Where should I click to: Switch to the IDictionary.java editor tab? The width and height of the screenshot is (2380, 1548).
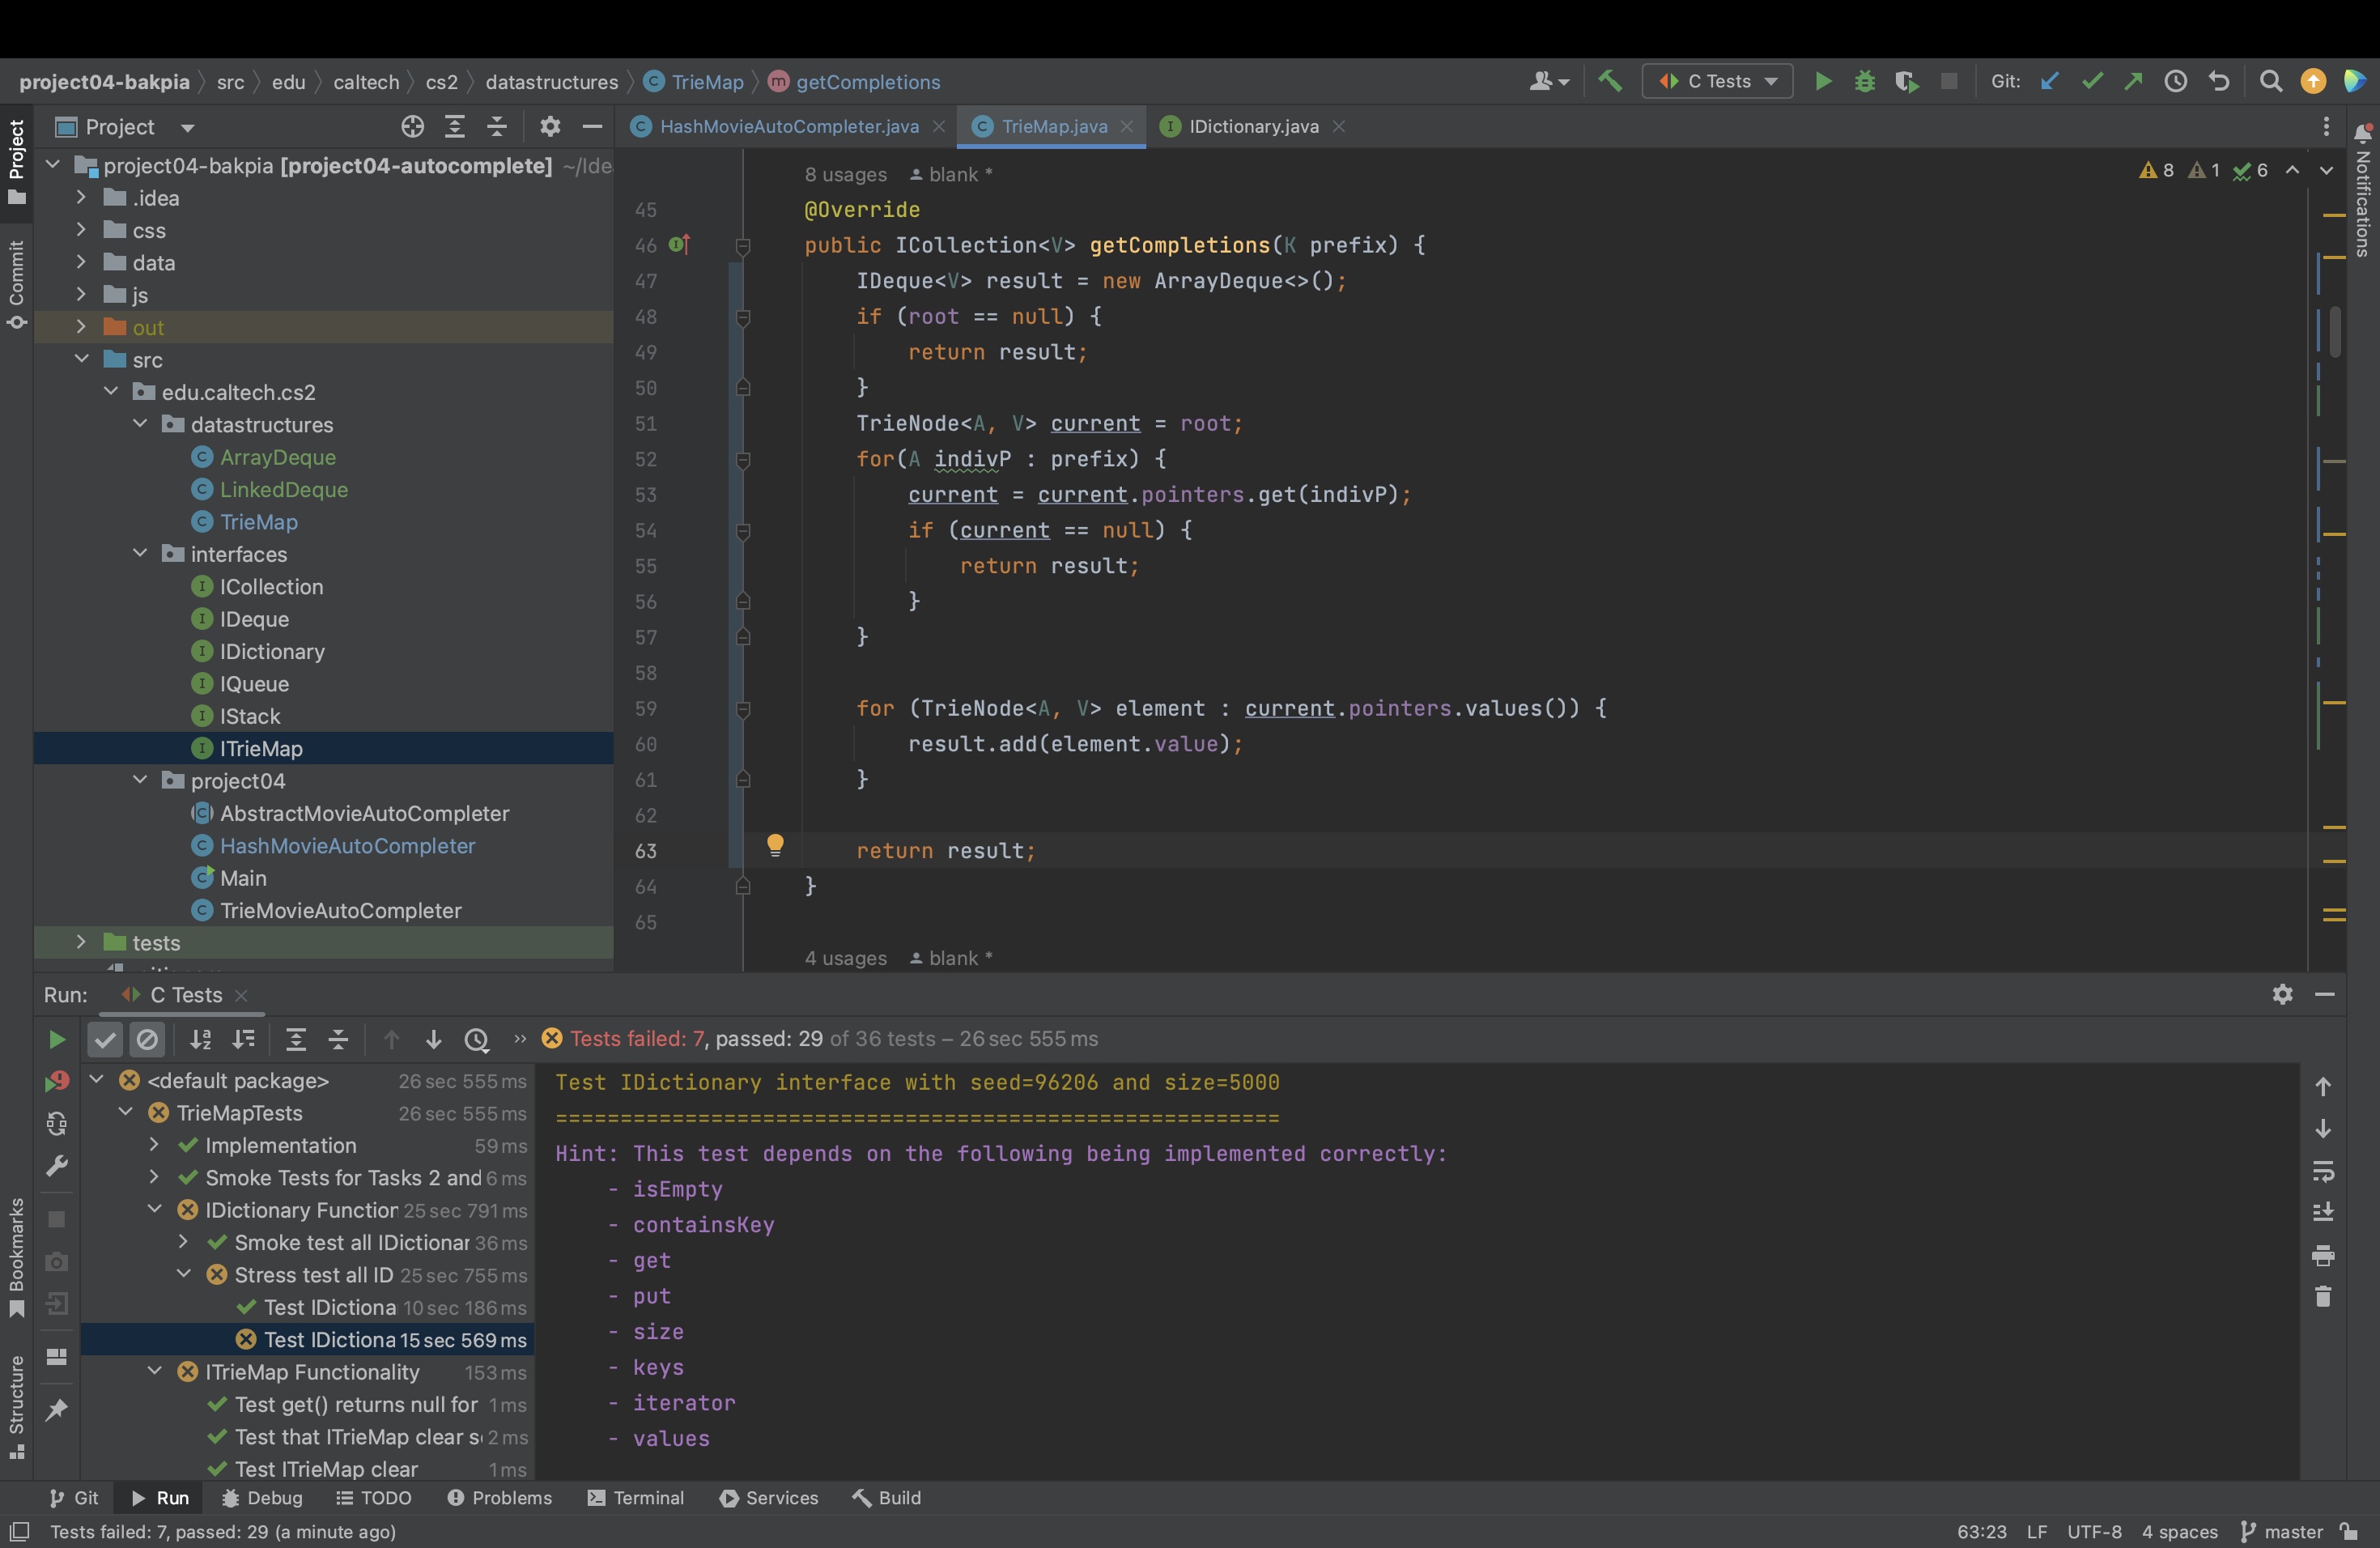[x=1253, y=126]
